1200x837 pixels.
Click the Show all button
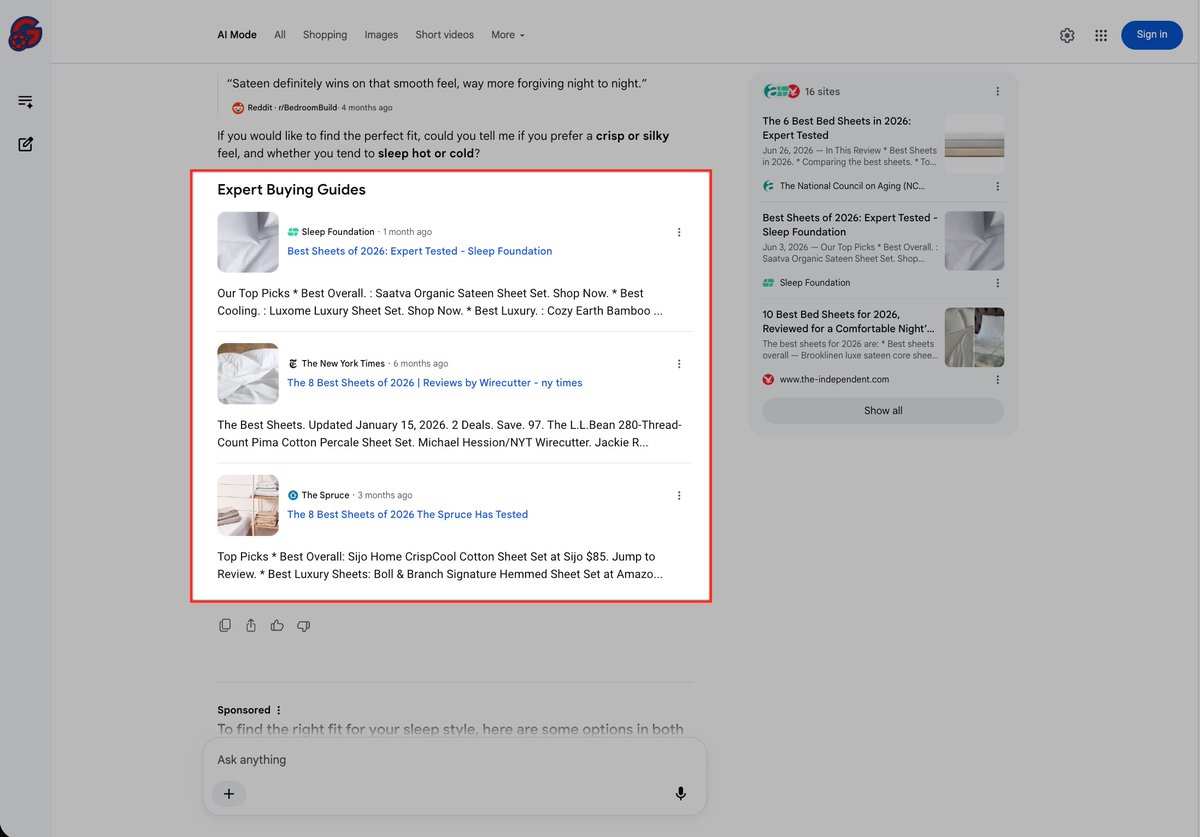pos(883,411)
